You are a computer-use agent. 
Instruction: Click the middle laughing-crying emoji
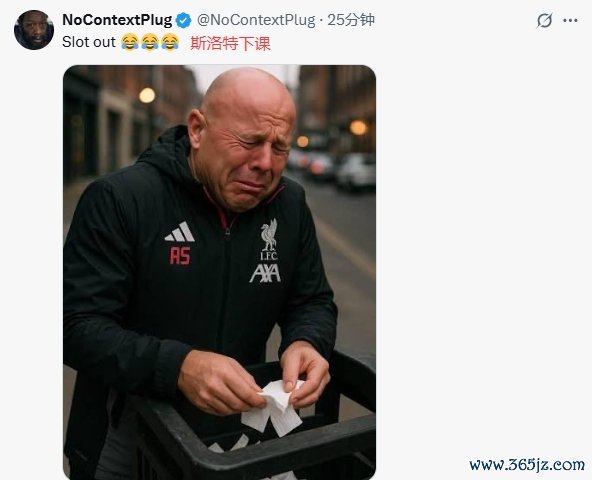click(x=150, y=42)
